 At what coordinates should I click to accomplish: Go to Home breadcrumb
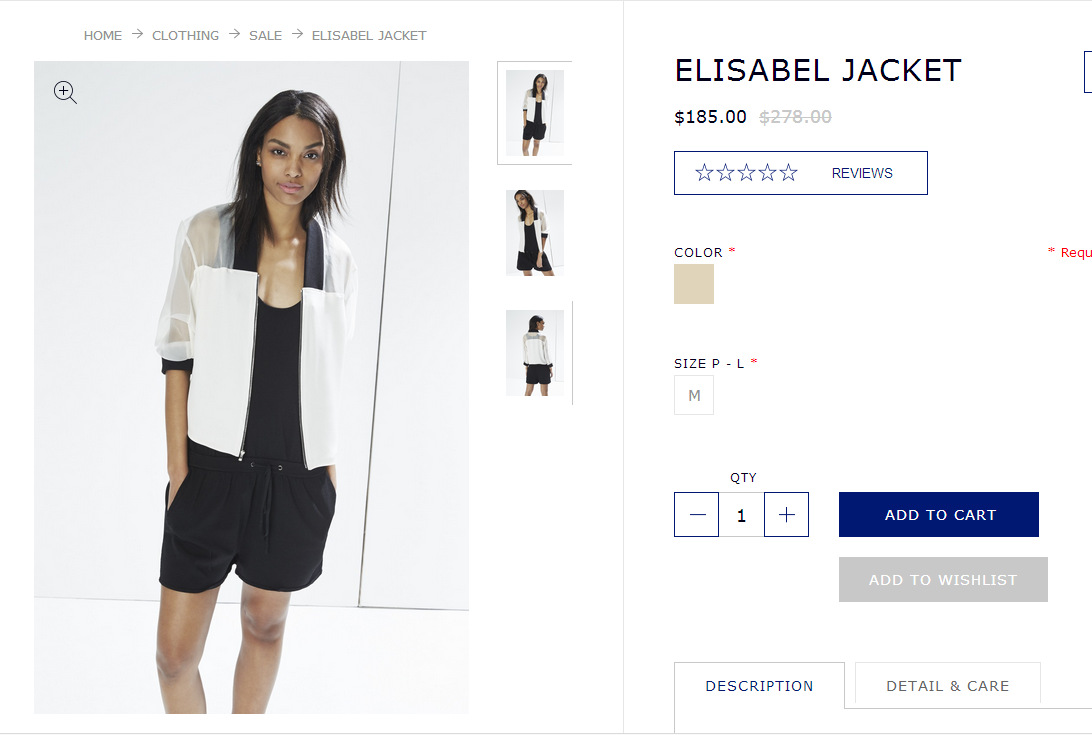(102, 36)
